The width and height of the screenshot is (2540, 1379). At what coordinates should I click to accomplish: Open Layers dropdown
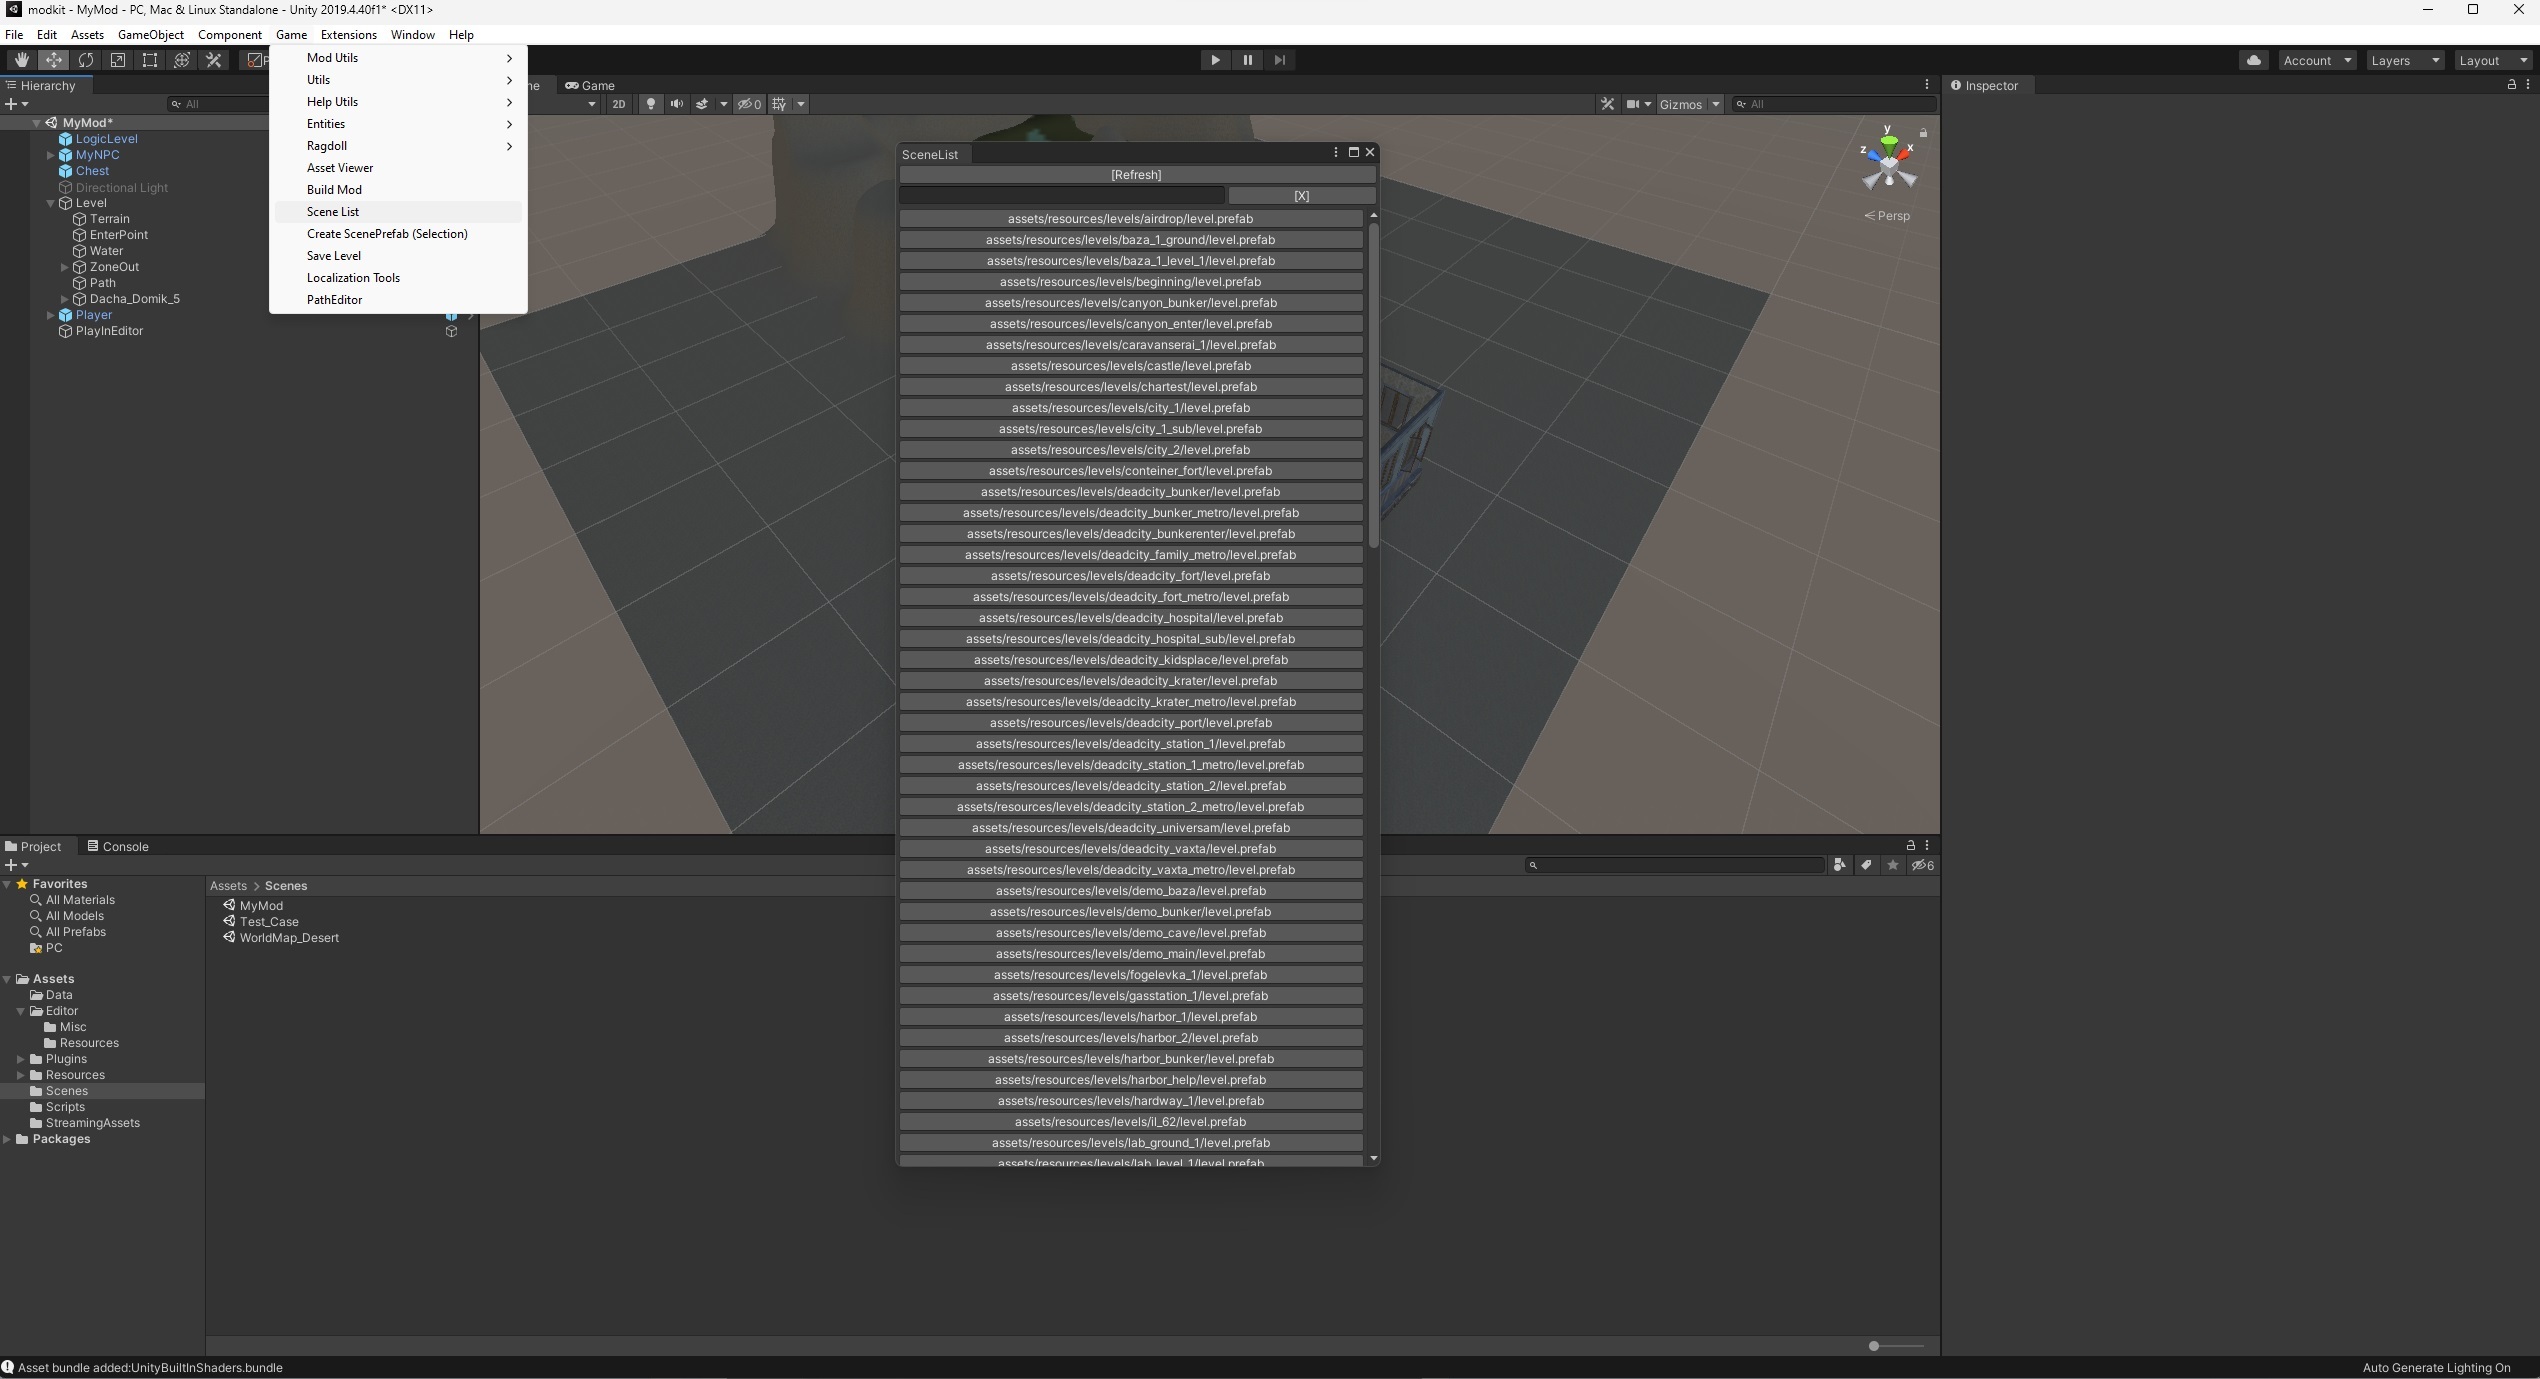point(2404,60)
